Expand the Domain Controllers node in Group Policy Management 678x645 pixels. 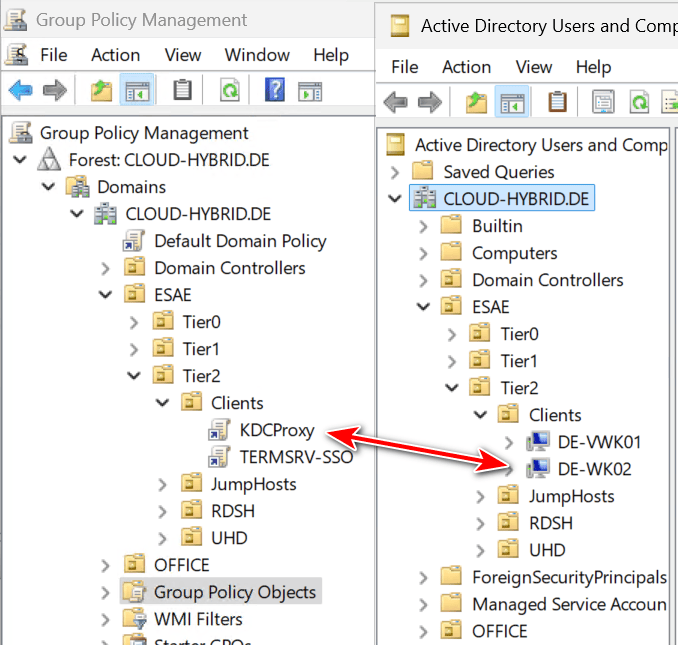tap(106, 268)
